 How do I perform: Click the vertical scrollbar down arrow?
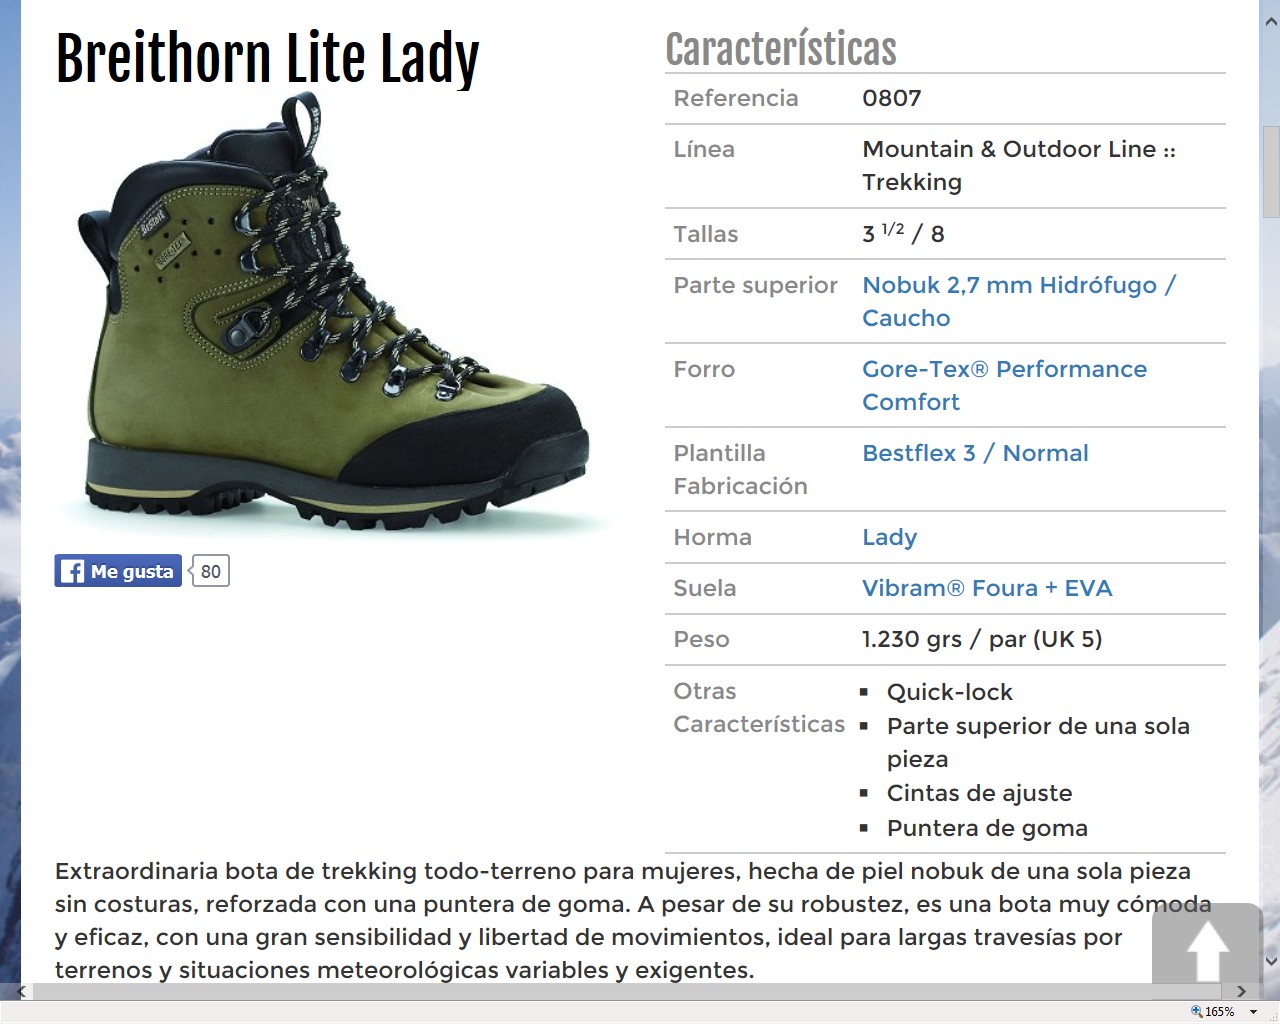[1271, 961]
